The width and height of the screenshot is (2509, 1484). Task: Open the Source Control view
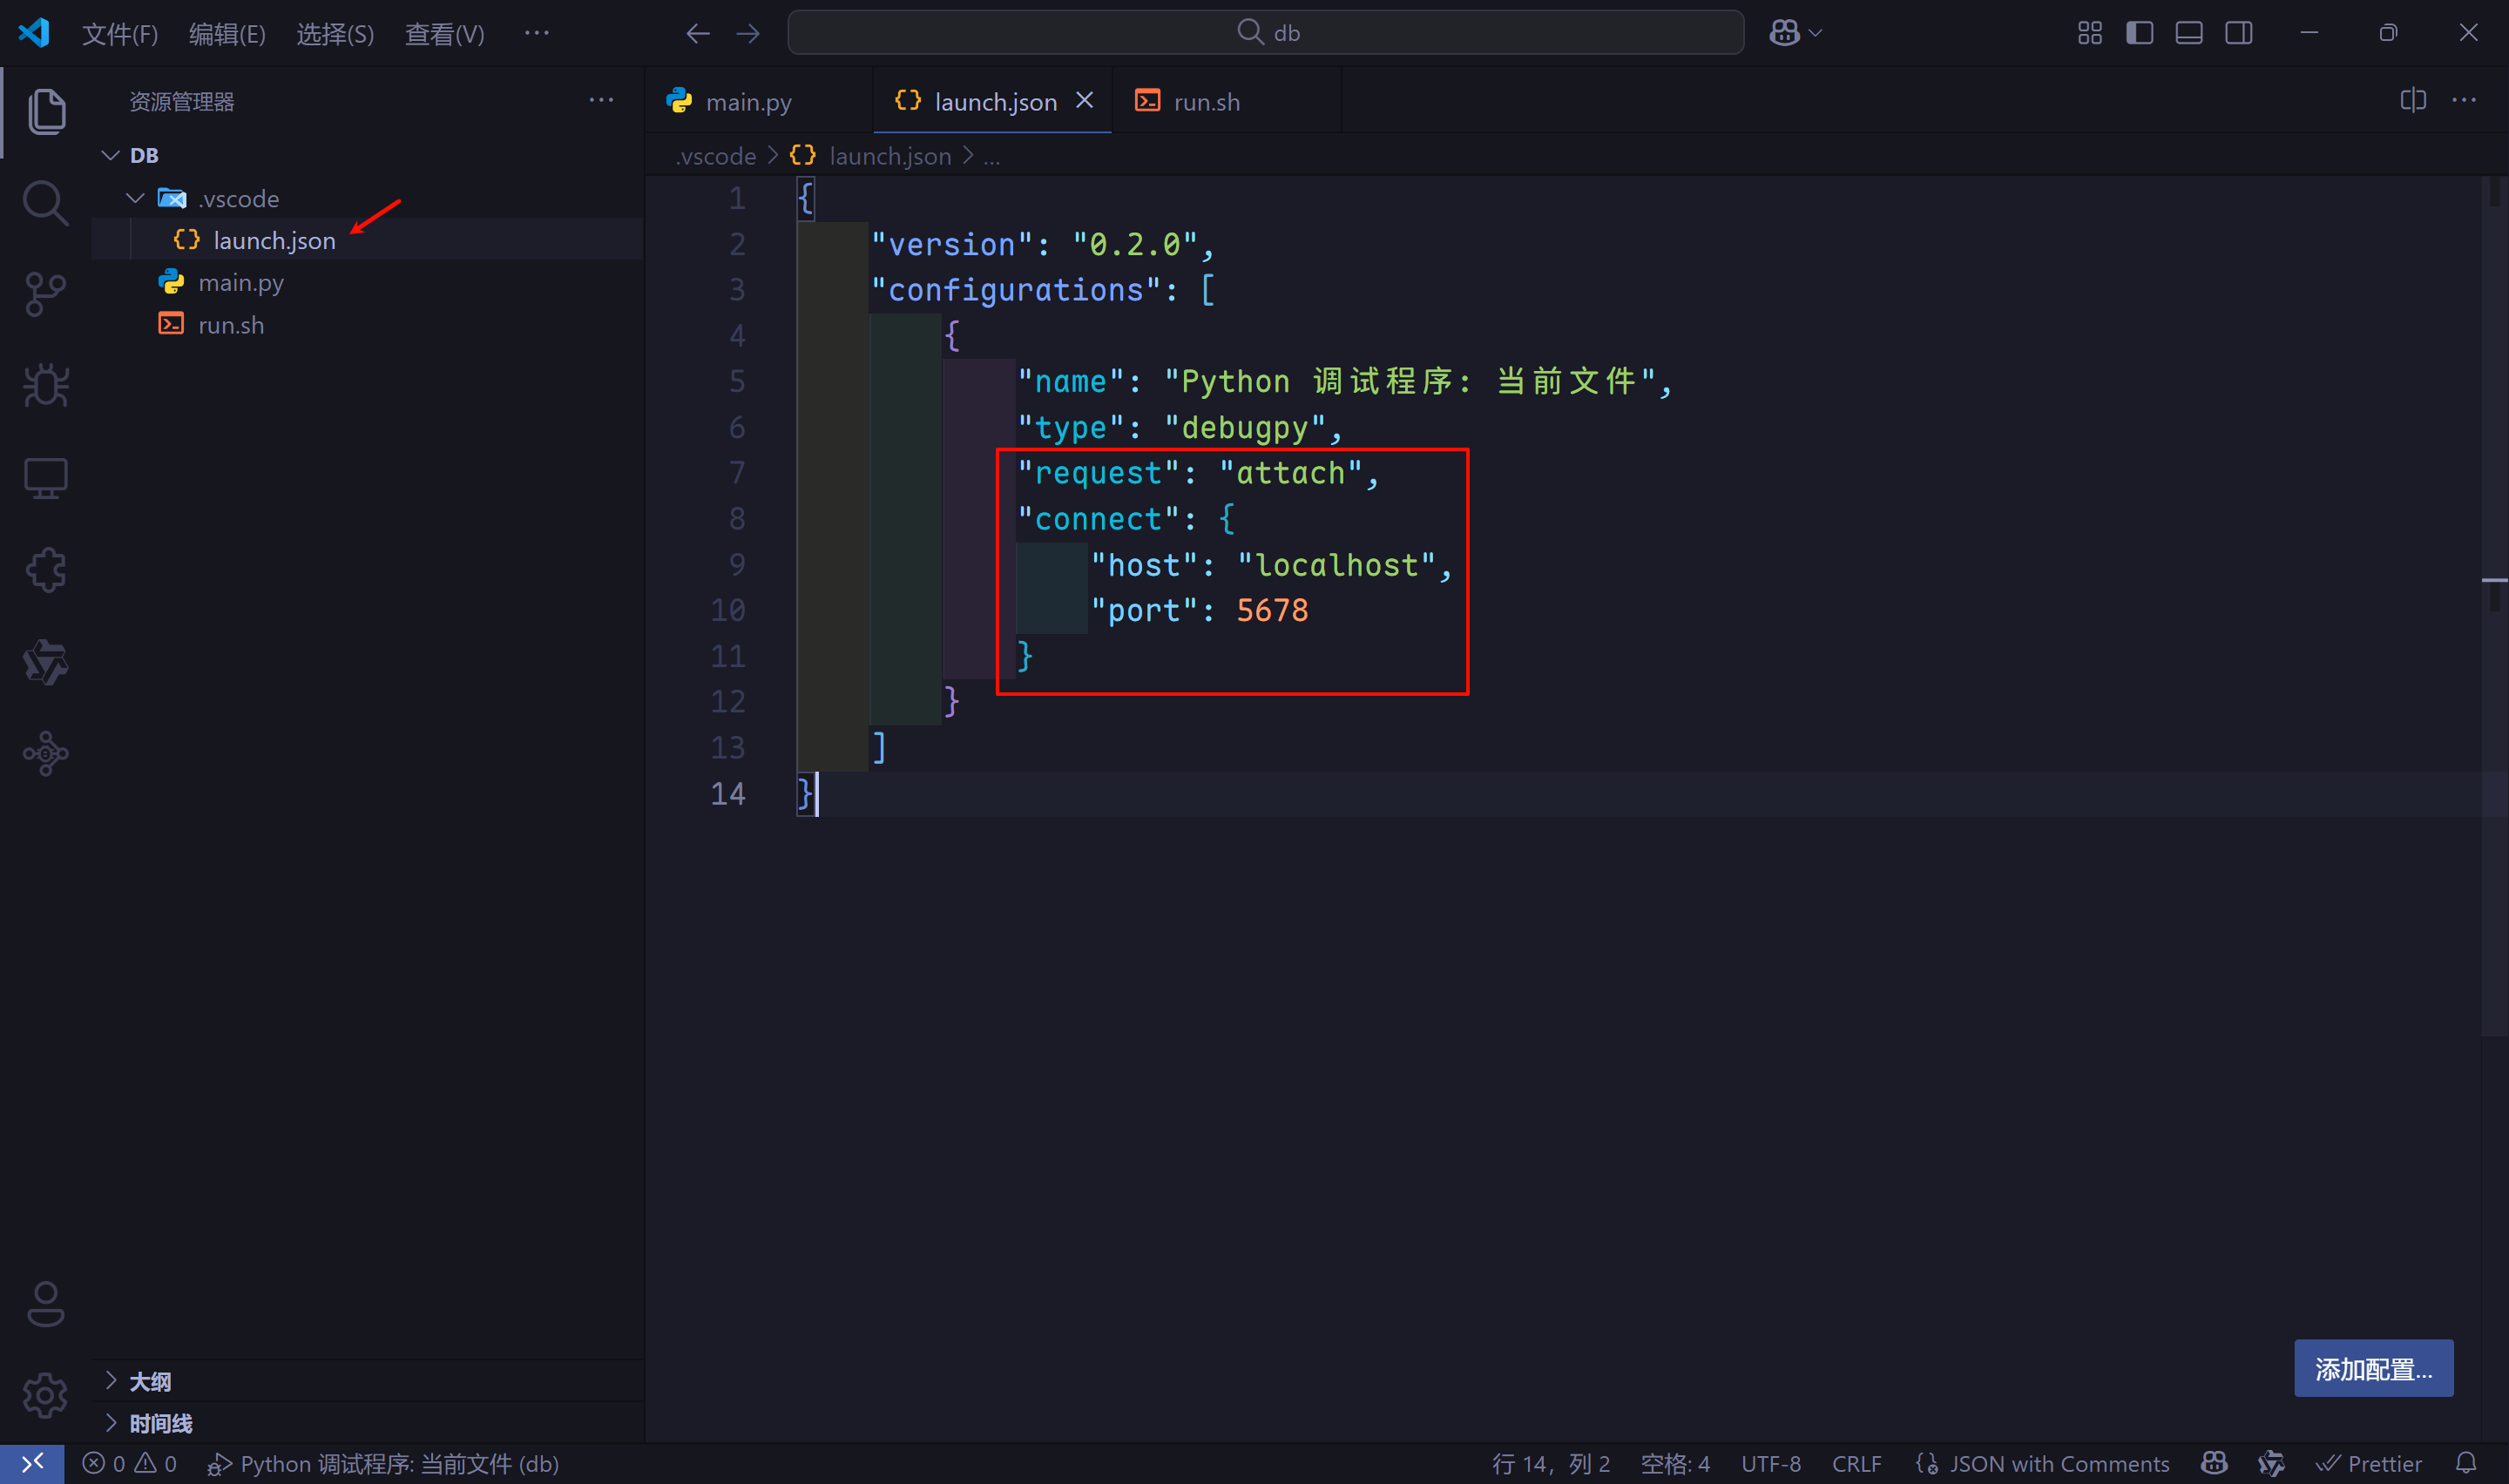tap(45, 294)
